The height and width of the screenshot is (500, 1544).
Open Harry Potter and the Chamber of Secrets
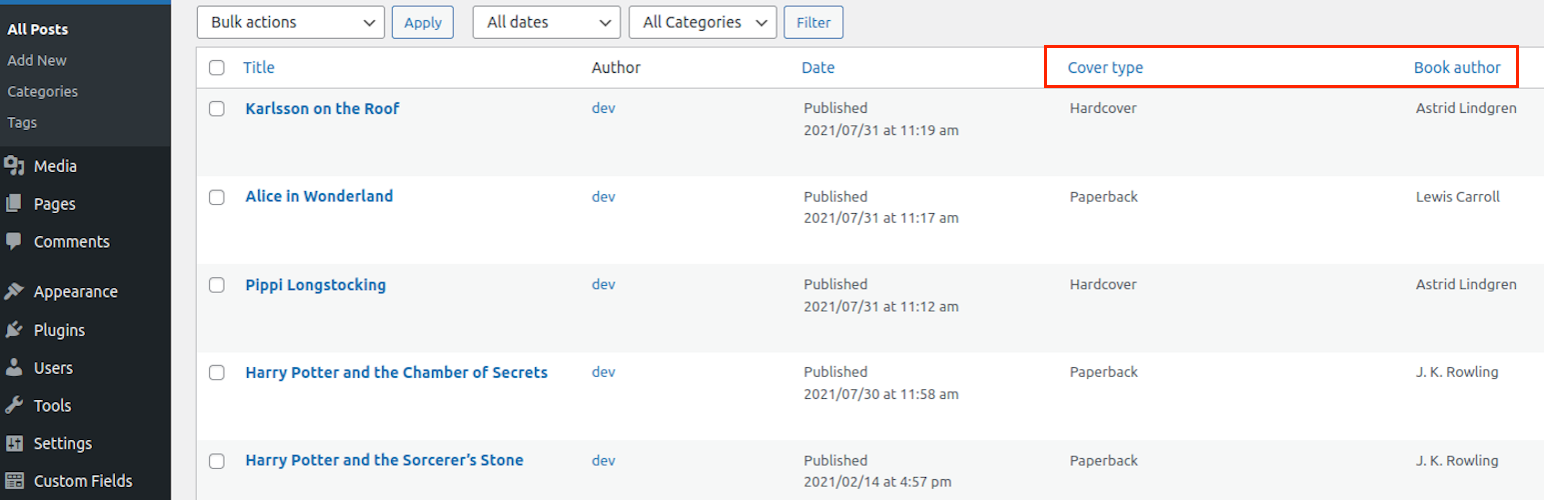396,373
